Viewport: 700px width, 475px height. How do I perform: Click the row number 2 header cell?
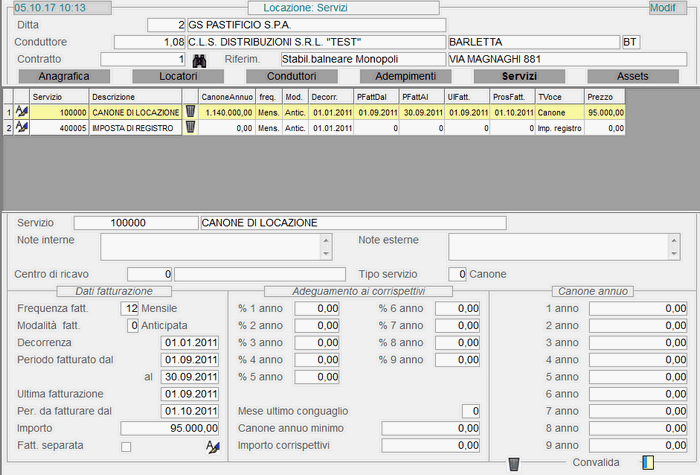8,128
